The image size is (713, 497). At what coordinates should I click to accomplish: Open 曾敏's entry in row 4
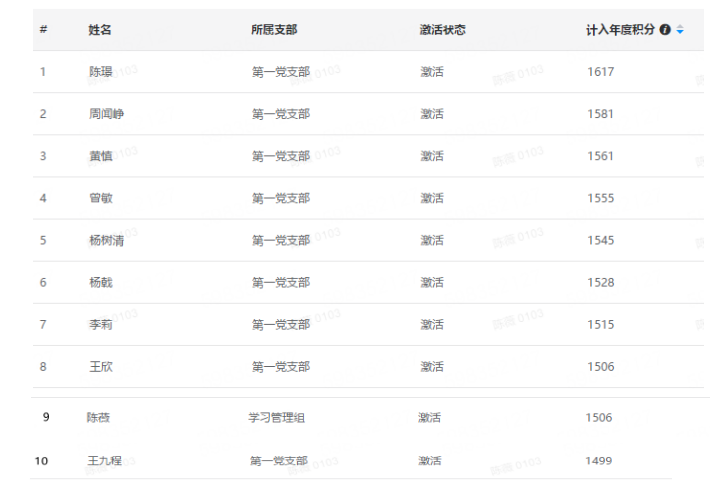pos(101,198)
